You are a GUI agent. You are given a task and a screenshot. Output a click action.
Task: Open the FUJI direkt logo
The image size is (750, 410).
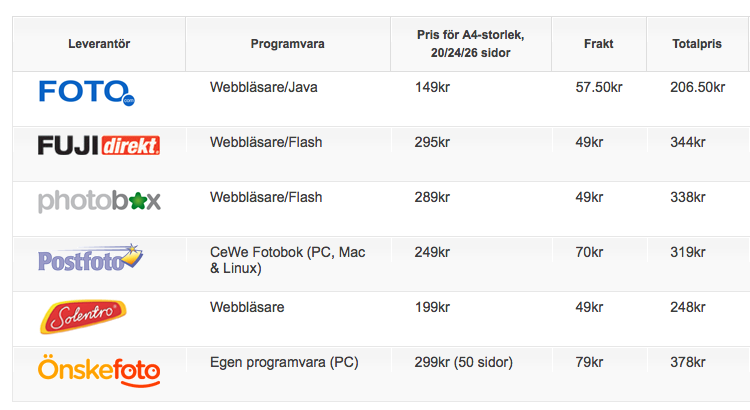click(98, 145)
